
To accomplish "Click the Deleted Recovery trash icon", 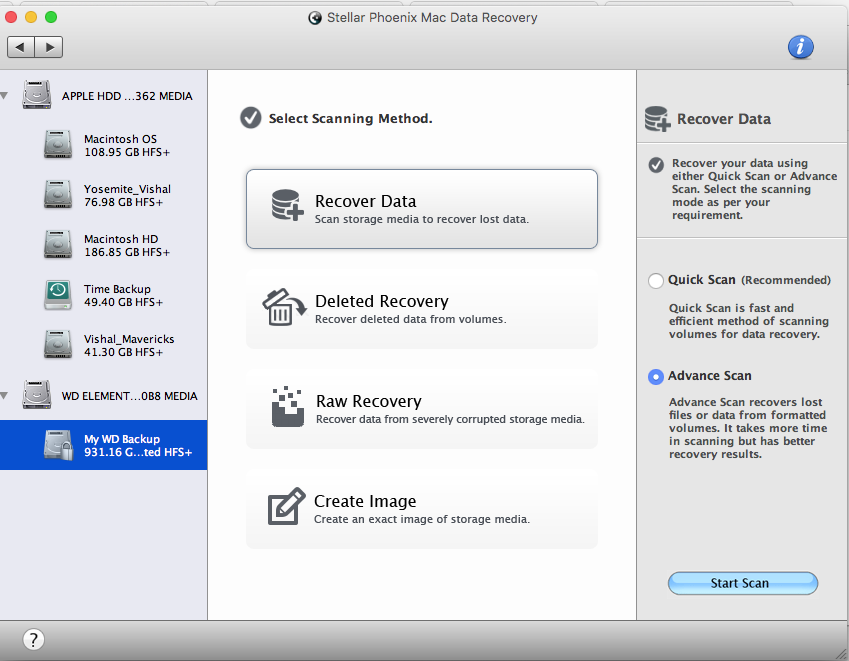I will (x=284, y=307).
